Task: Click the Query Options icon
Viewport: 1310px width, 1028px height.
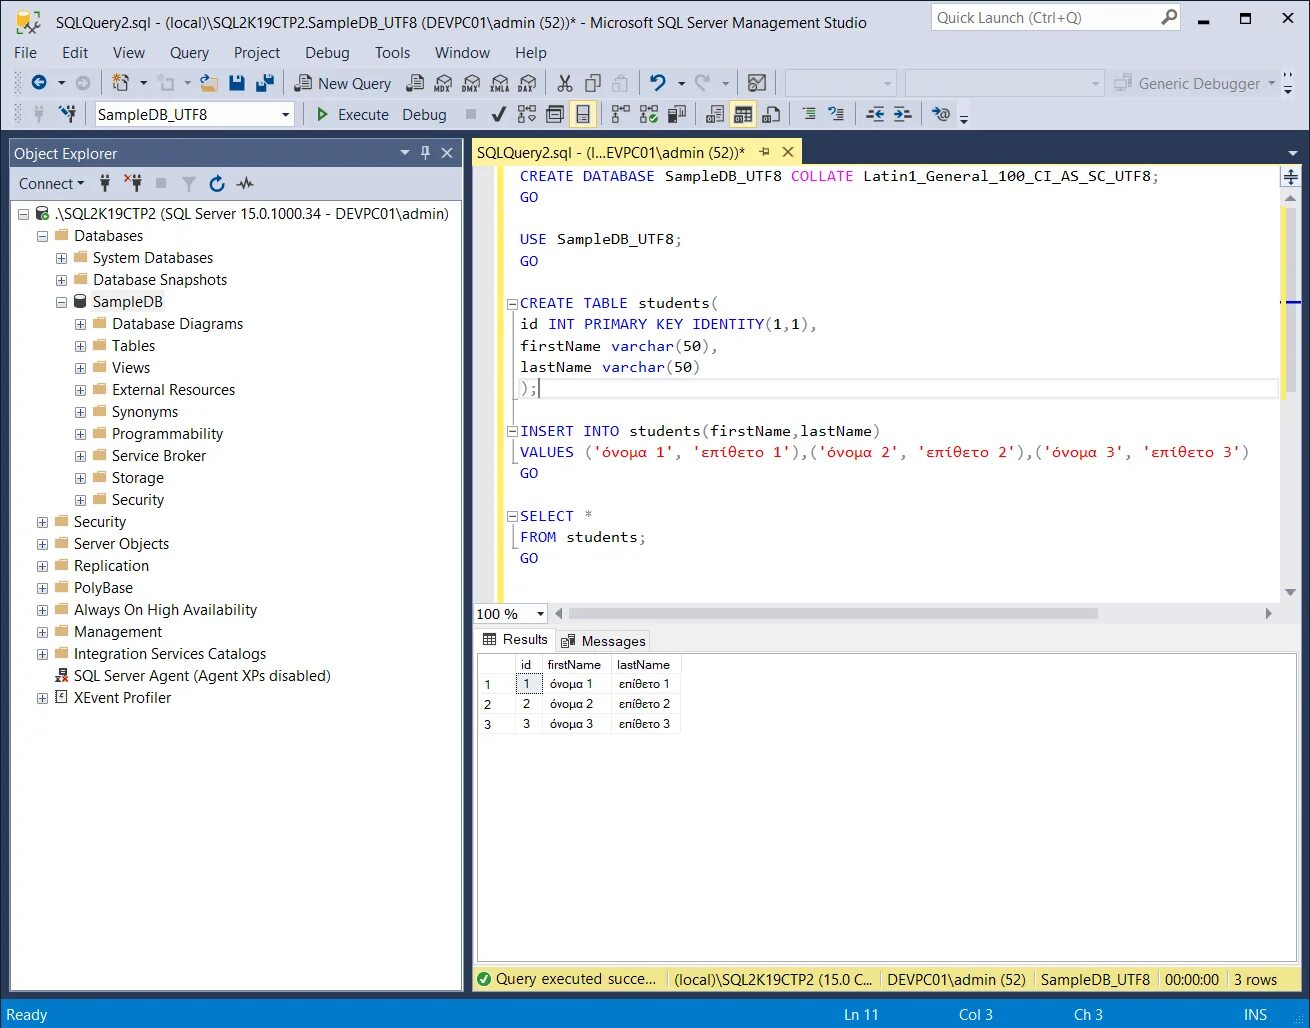Action: coord(555,114)
